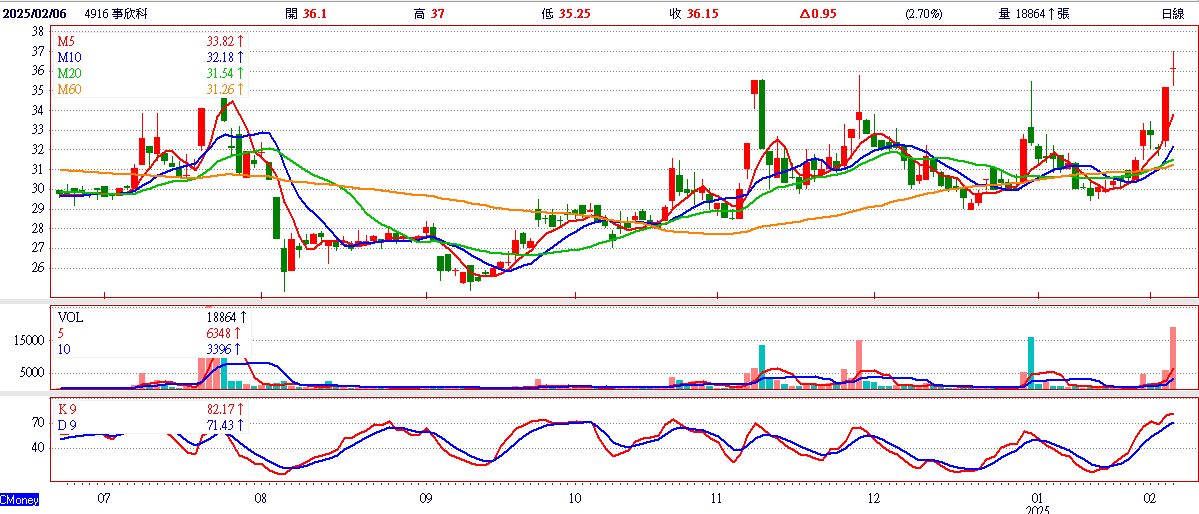Click the 11 month marker on timeline
1199x514 pixels.
pyautogui.click(x=716, y=498)
